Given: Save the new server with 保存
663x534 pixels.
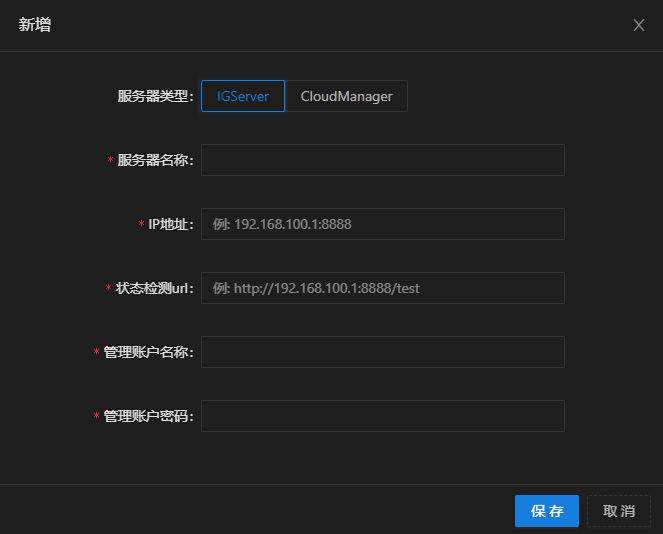Looking at the screenshot, I should [547, 511].
